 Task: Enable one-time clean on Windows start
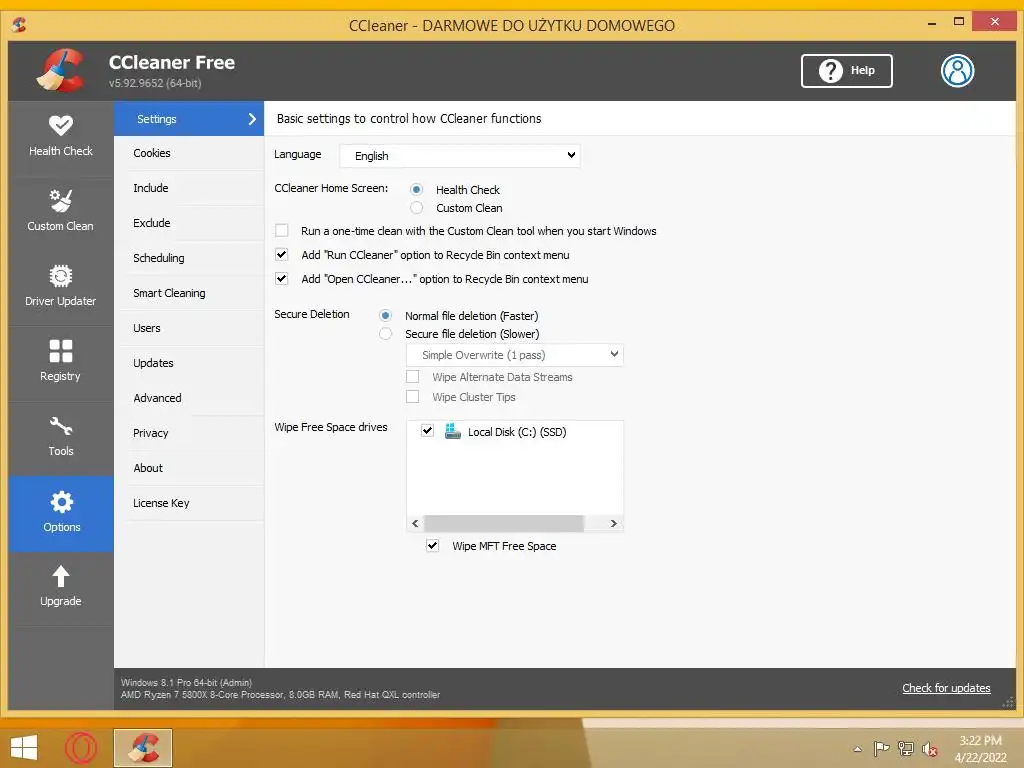tap(281, 231)
